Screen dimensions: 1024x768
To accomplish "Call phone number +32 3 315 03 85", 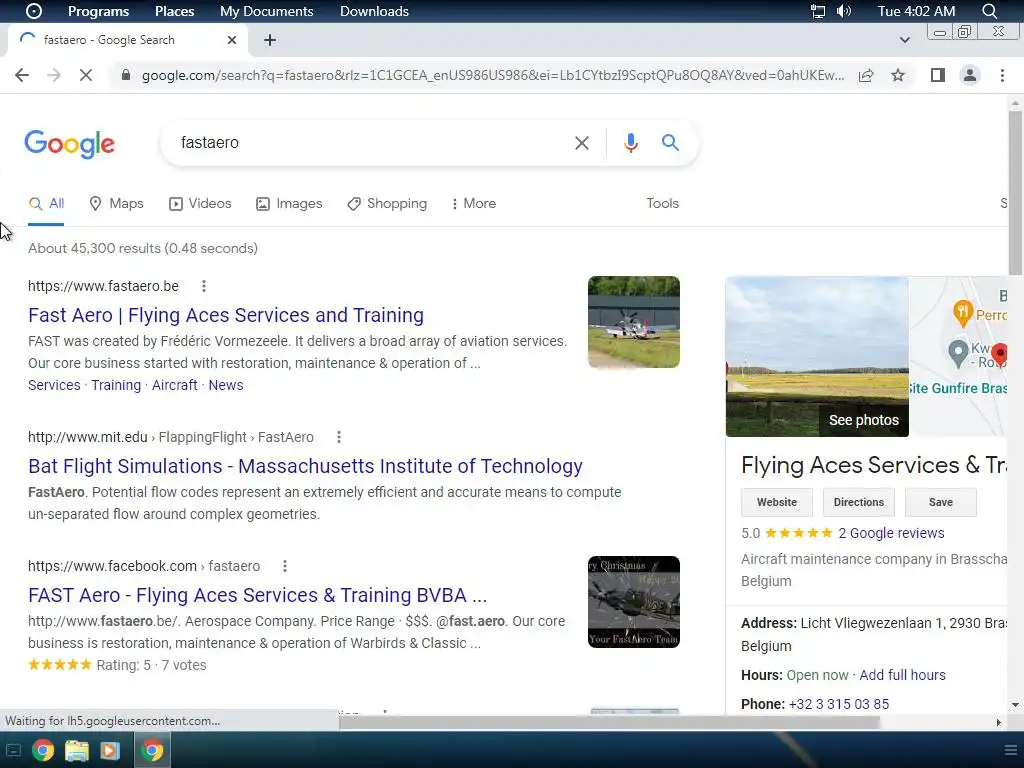I will pos(839,705).
